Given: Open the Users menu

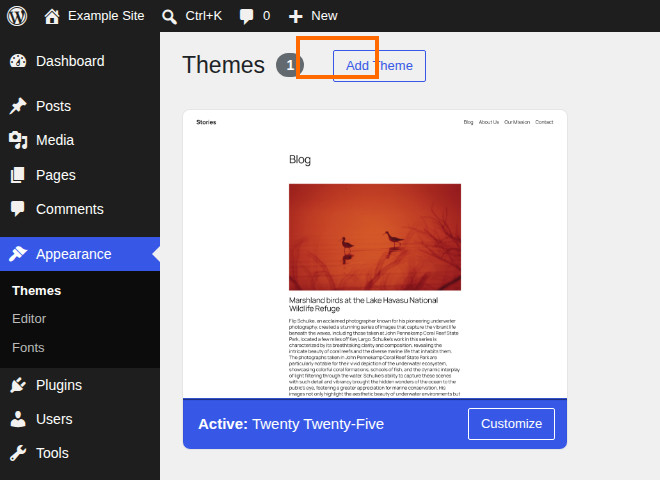Looking at the screenshot, I should point(54,419).
